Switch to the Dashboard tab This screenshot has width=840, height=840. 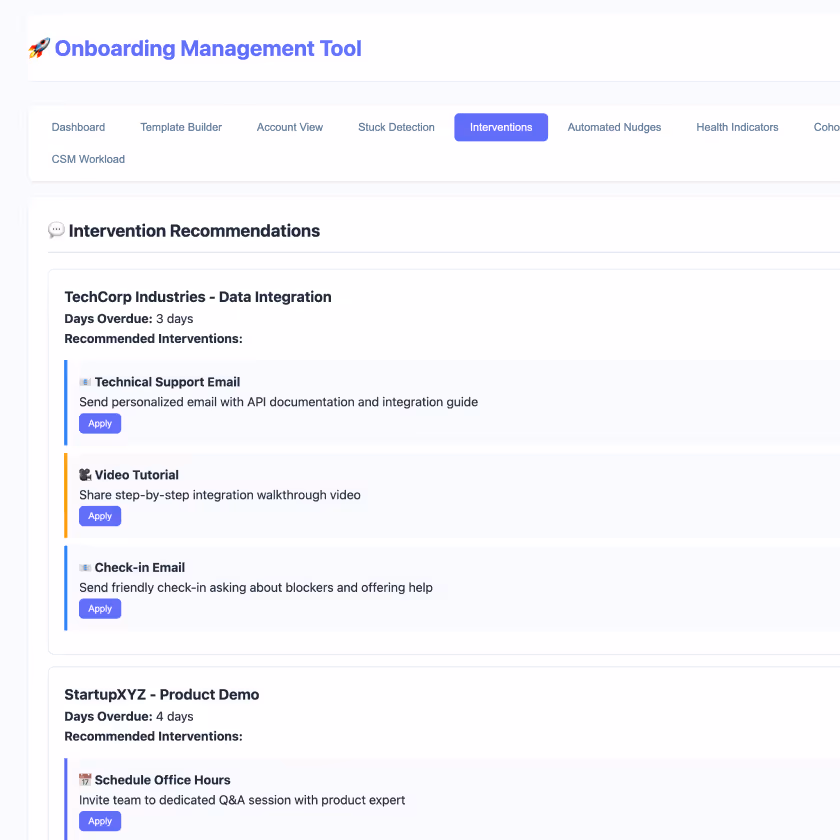pyautogui.click(x=78, y=127)
